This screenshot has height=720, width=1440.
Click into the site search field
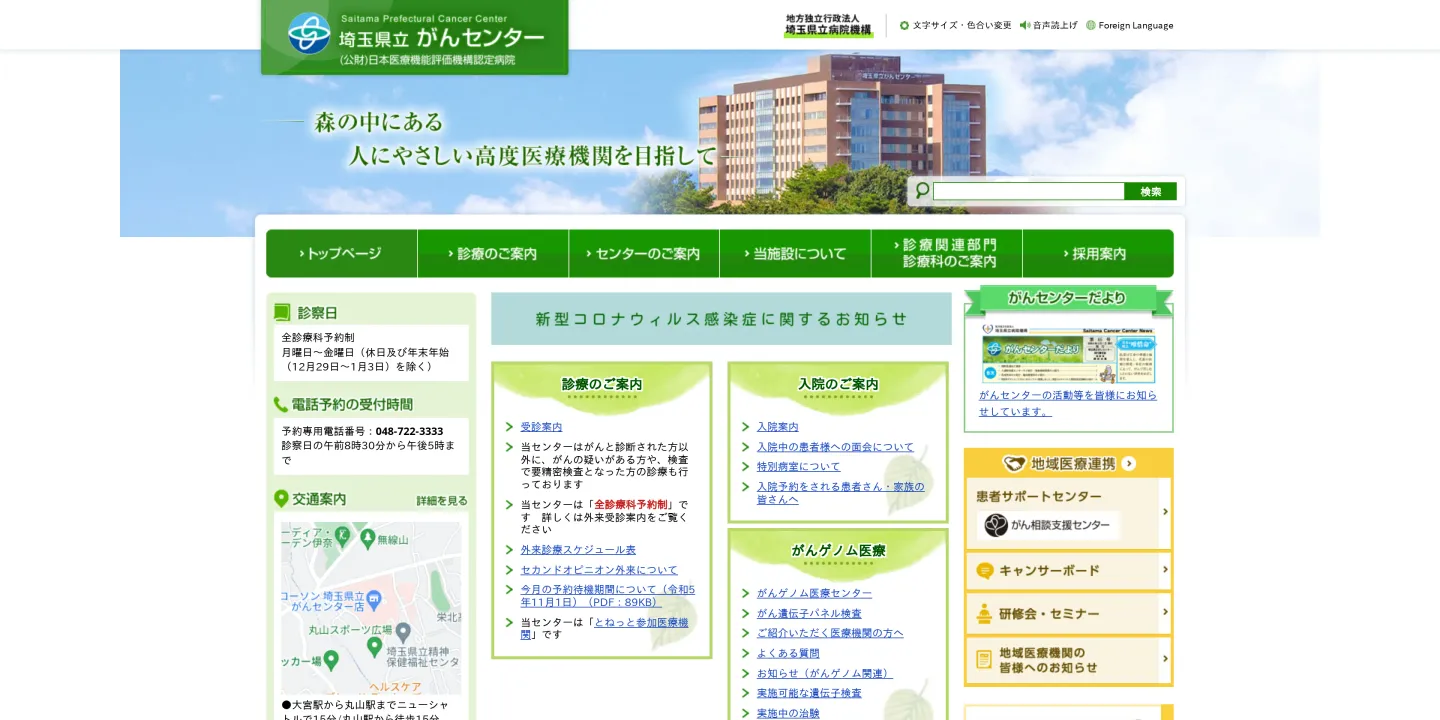(1029, 191)
